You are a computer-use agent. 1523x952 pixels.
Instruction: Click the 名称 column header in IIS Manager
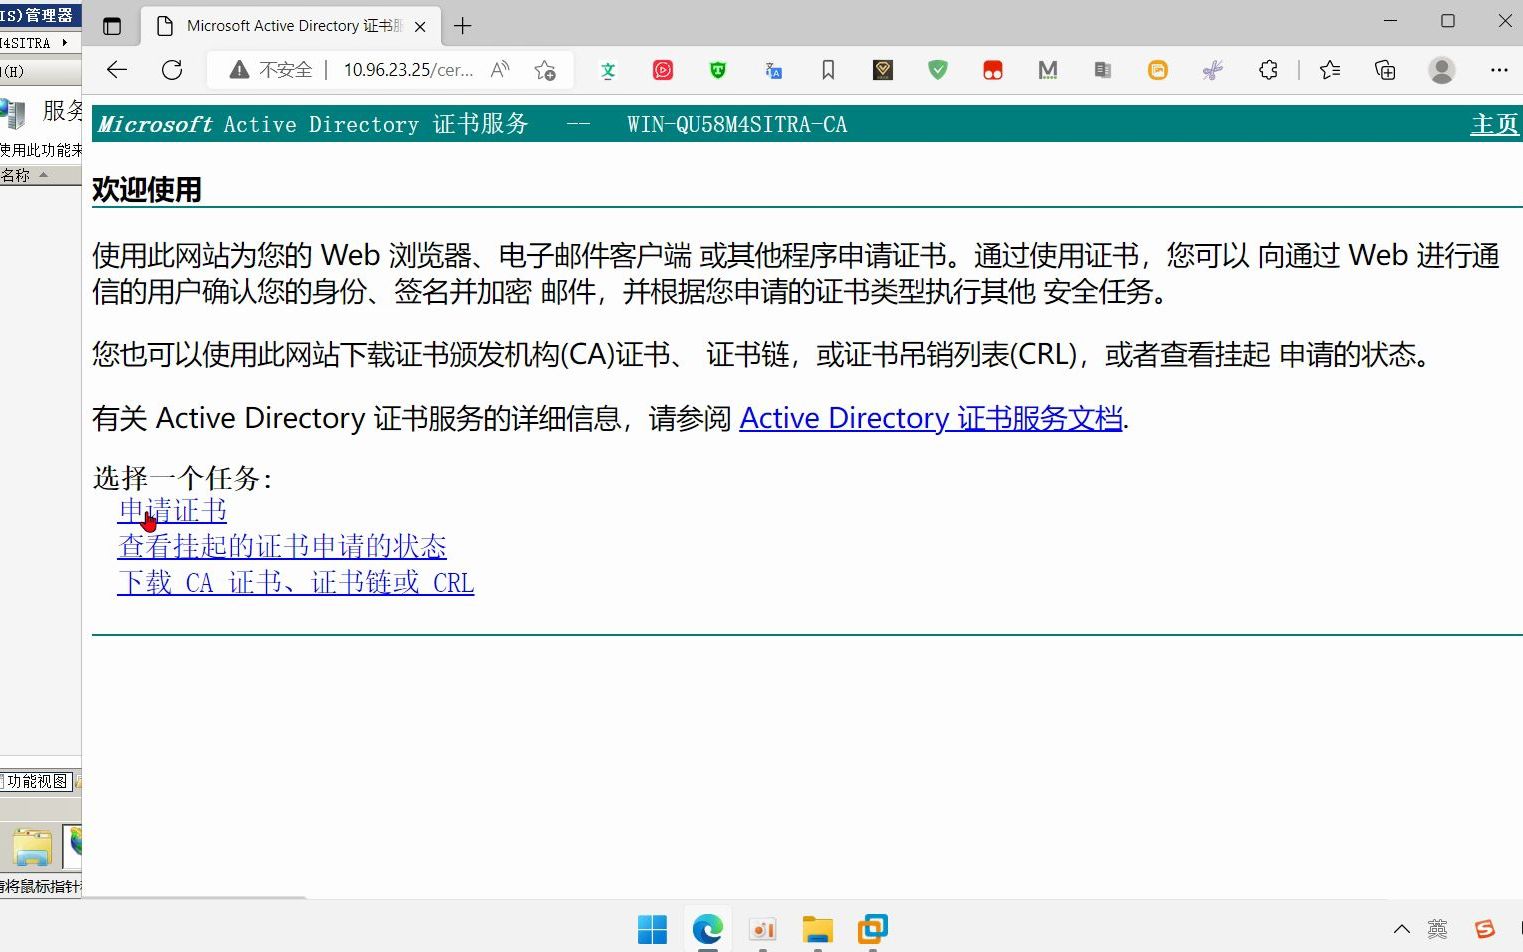click(x=16, y=175)
